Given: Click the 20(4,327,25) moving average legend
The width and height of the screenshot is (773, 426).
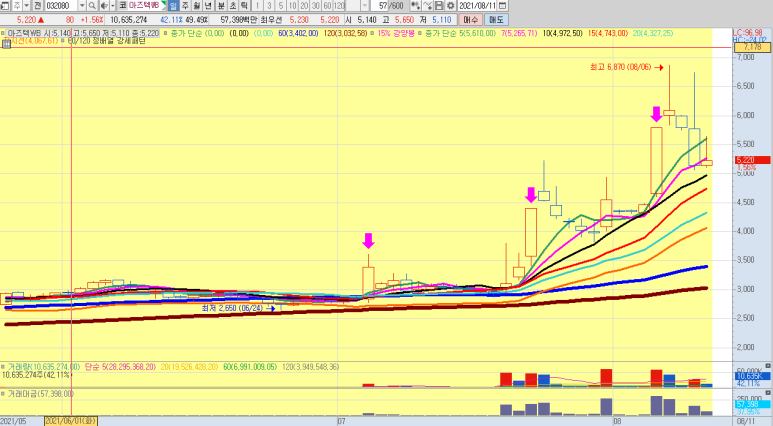Looking at the screenshot, I should click(653, 34).
